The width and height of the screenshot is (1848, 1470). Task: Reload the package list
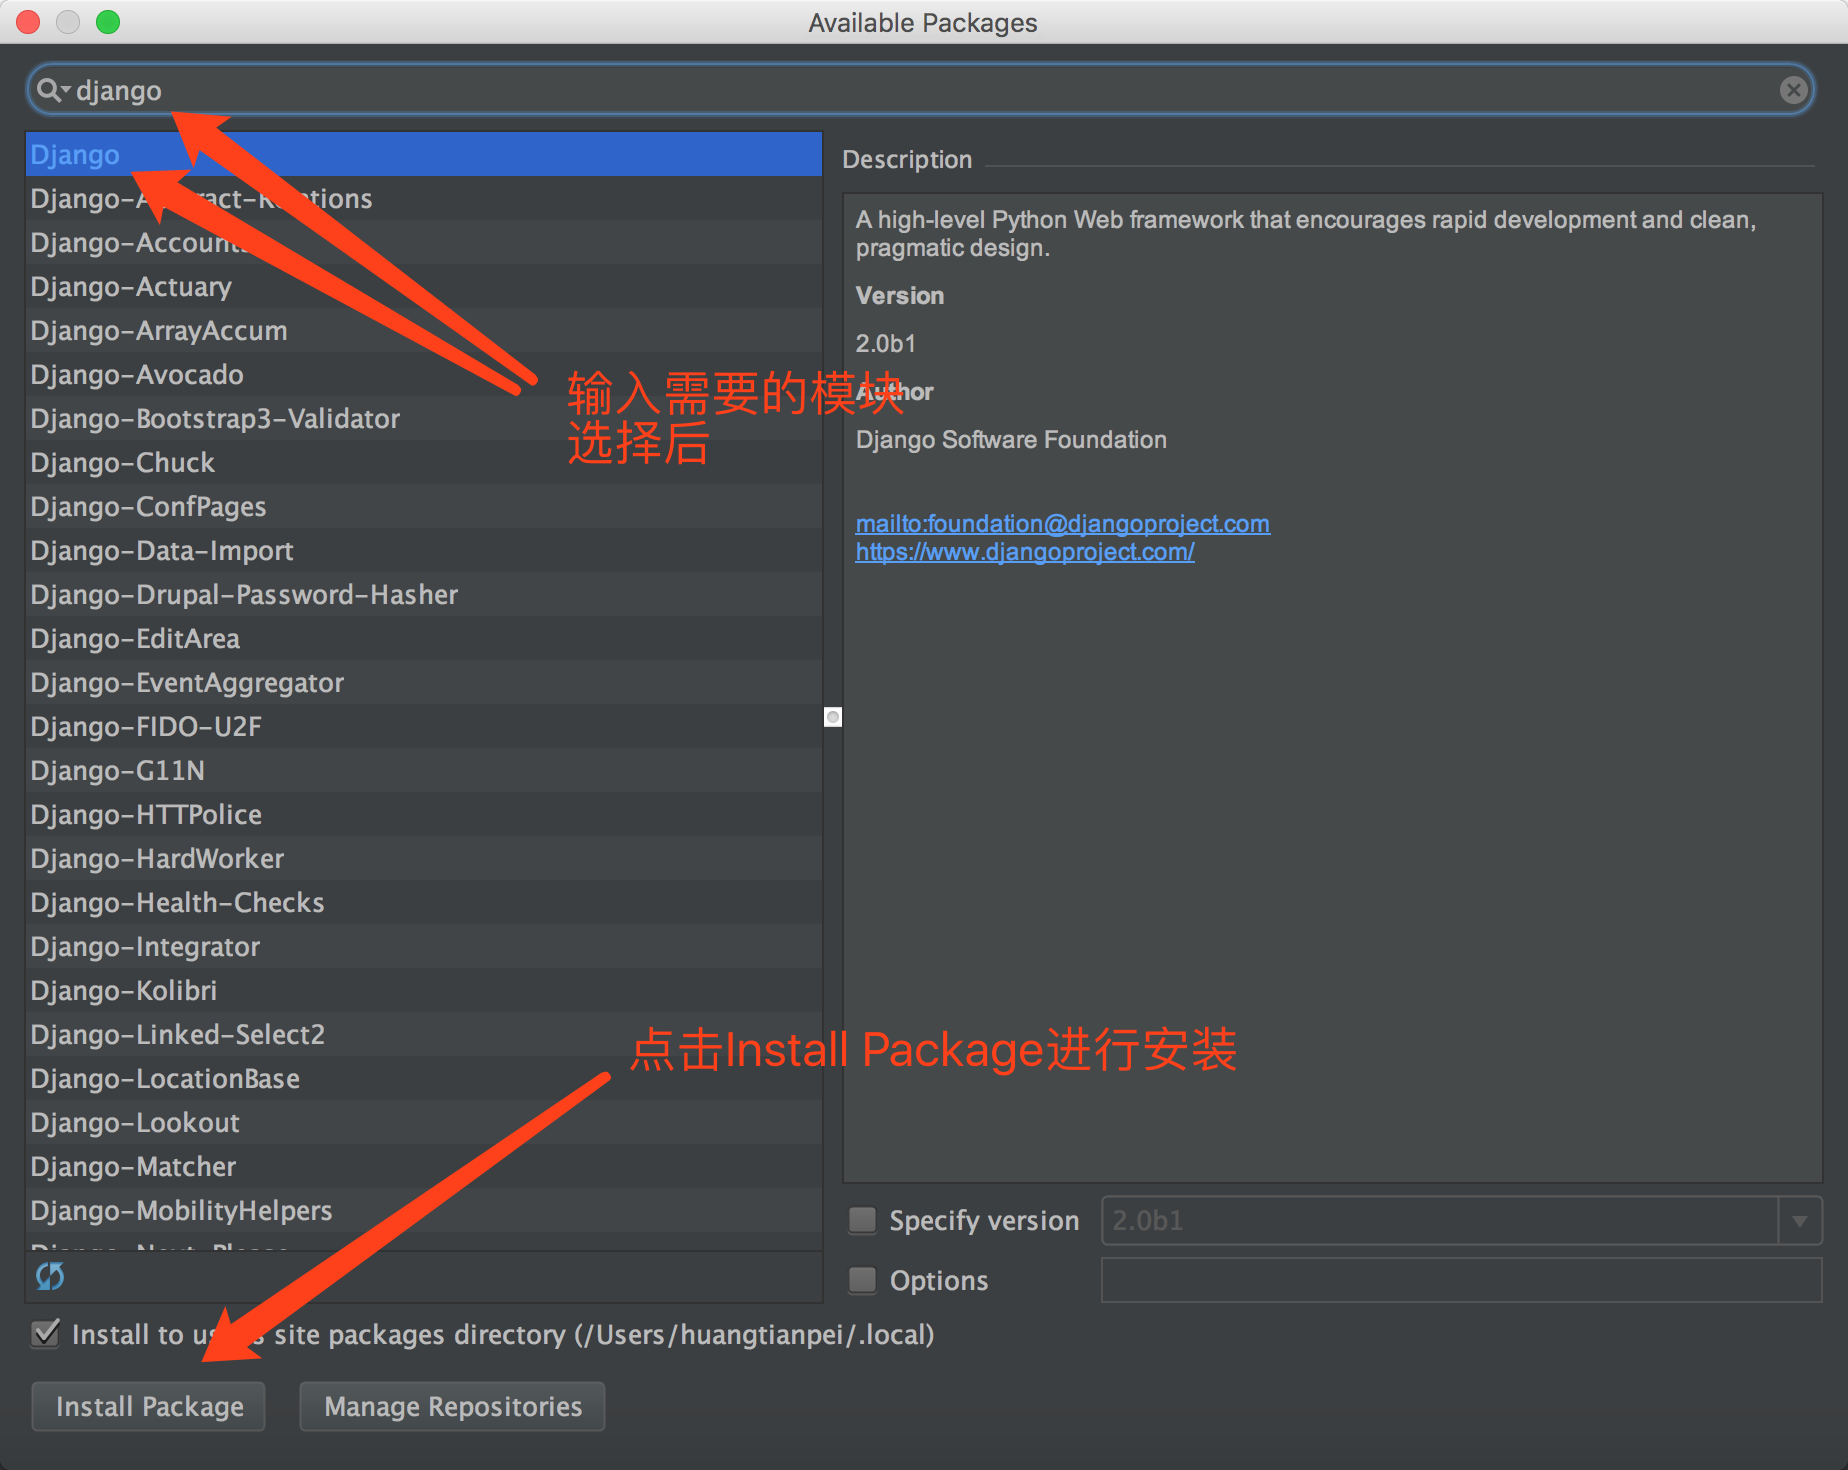[x=50, y=1276]
